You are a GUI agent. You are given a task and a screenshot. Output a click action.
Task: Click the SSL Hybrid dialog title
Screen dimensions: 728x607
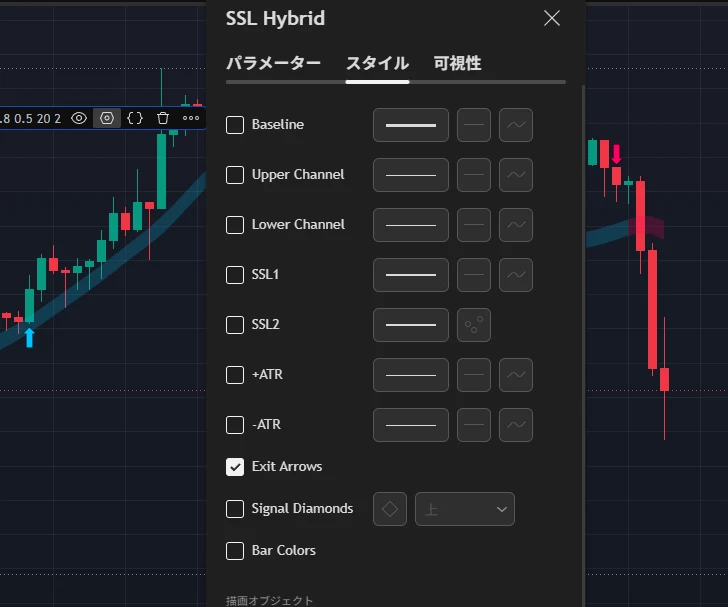(275, 19)
